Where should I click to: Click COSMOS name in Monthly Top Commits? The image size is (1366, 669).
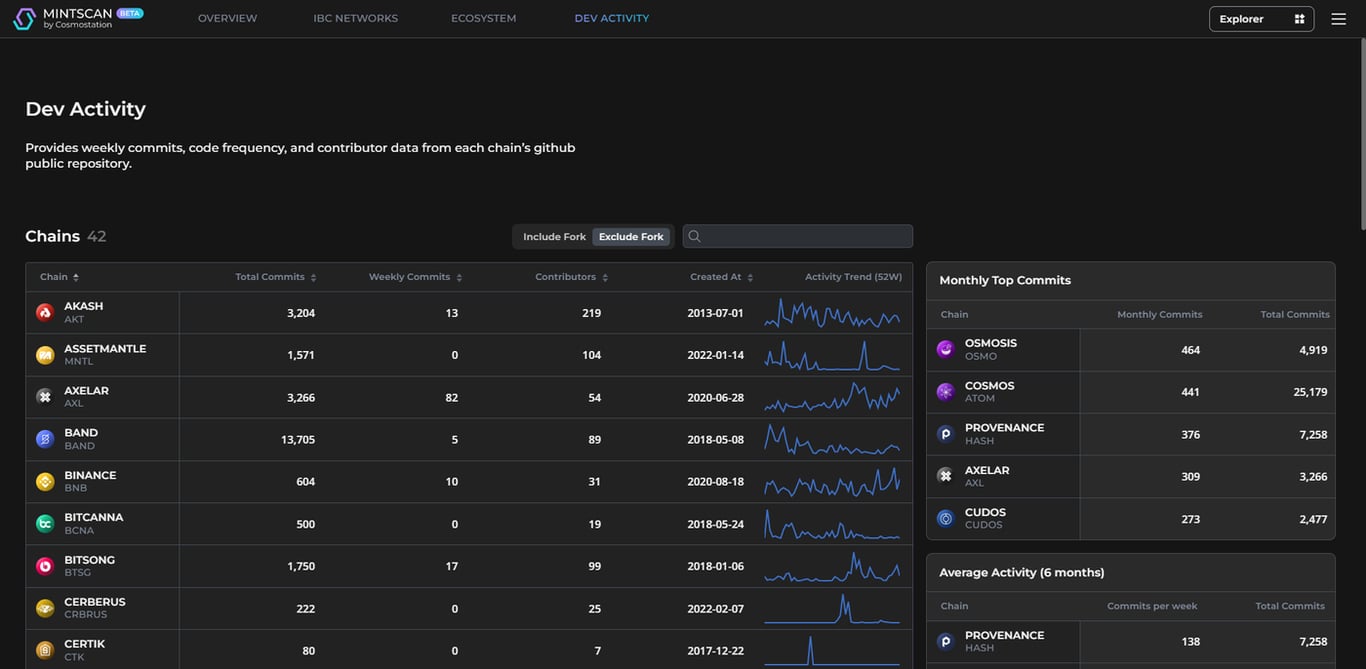point(990,386)
